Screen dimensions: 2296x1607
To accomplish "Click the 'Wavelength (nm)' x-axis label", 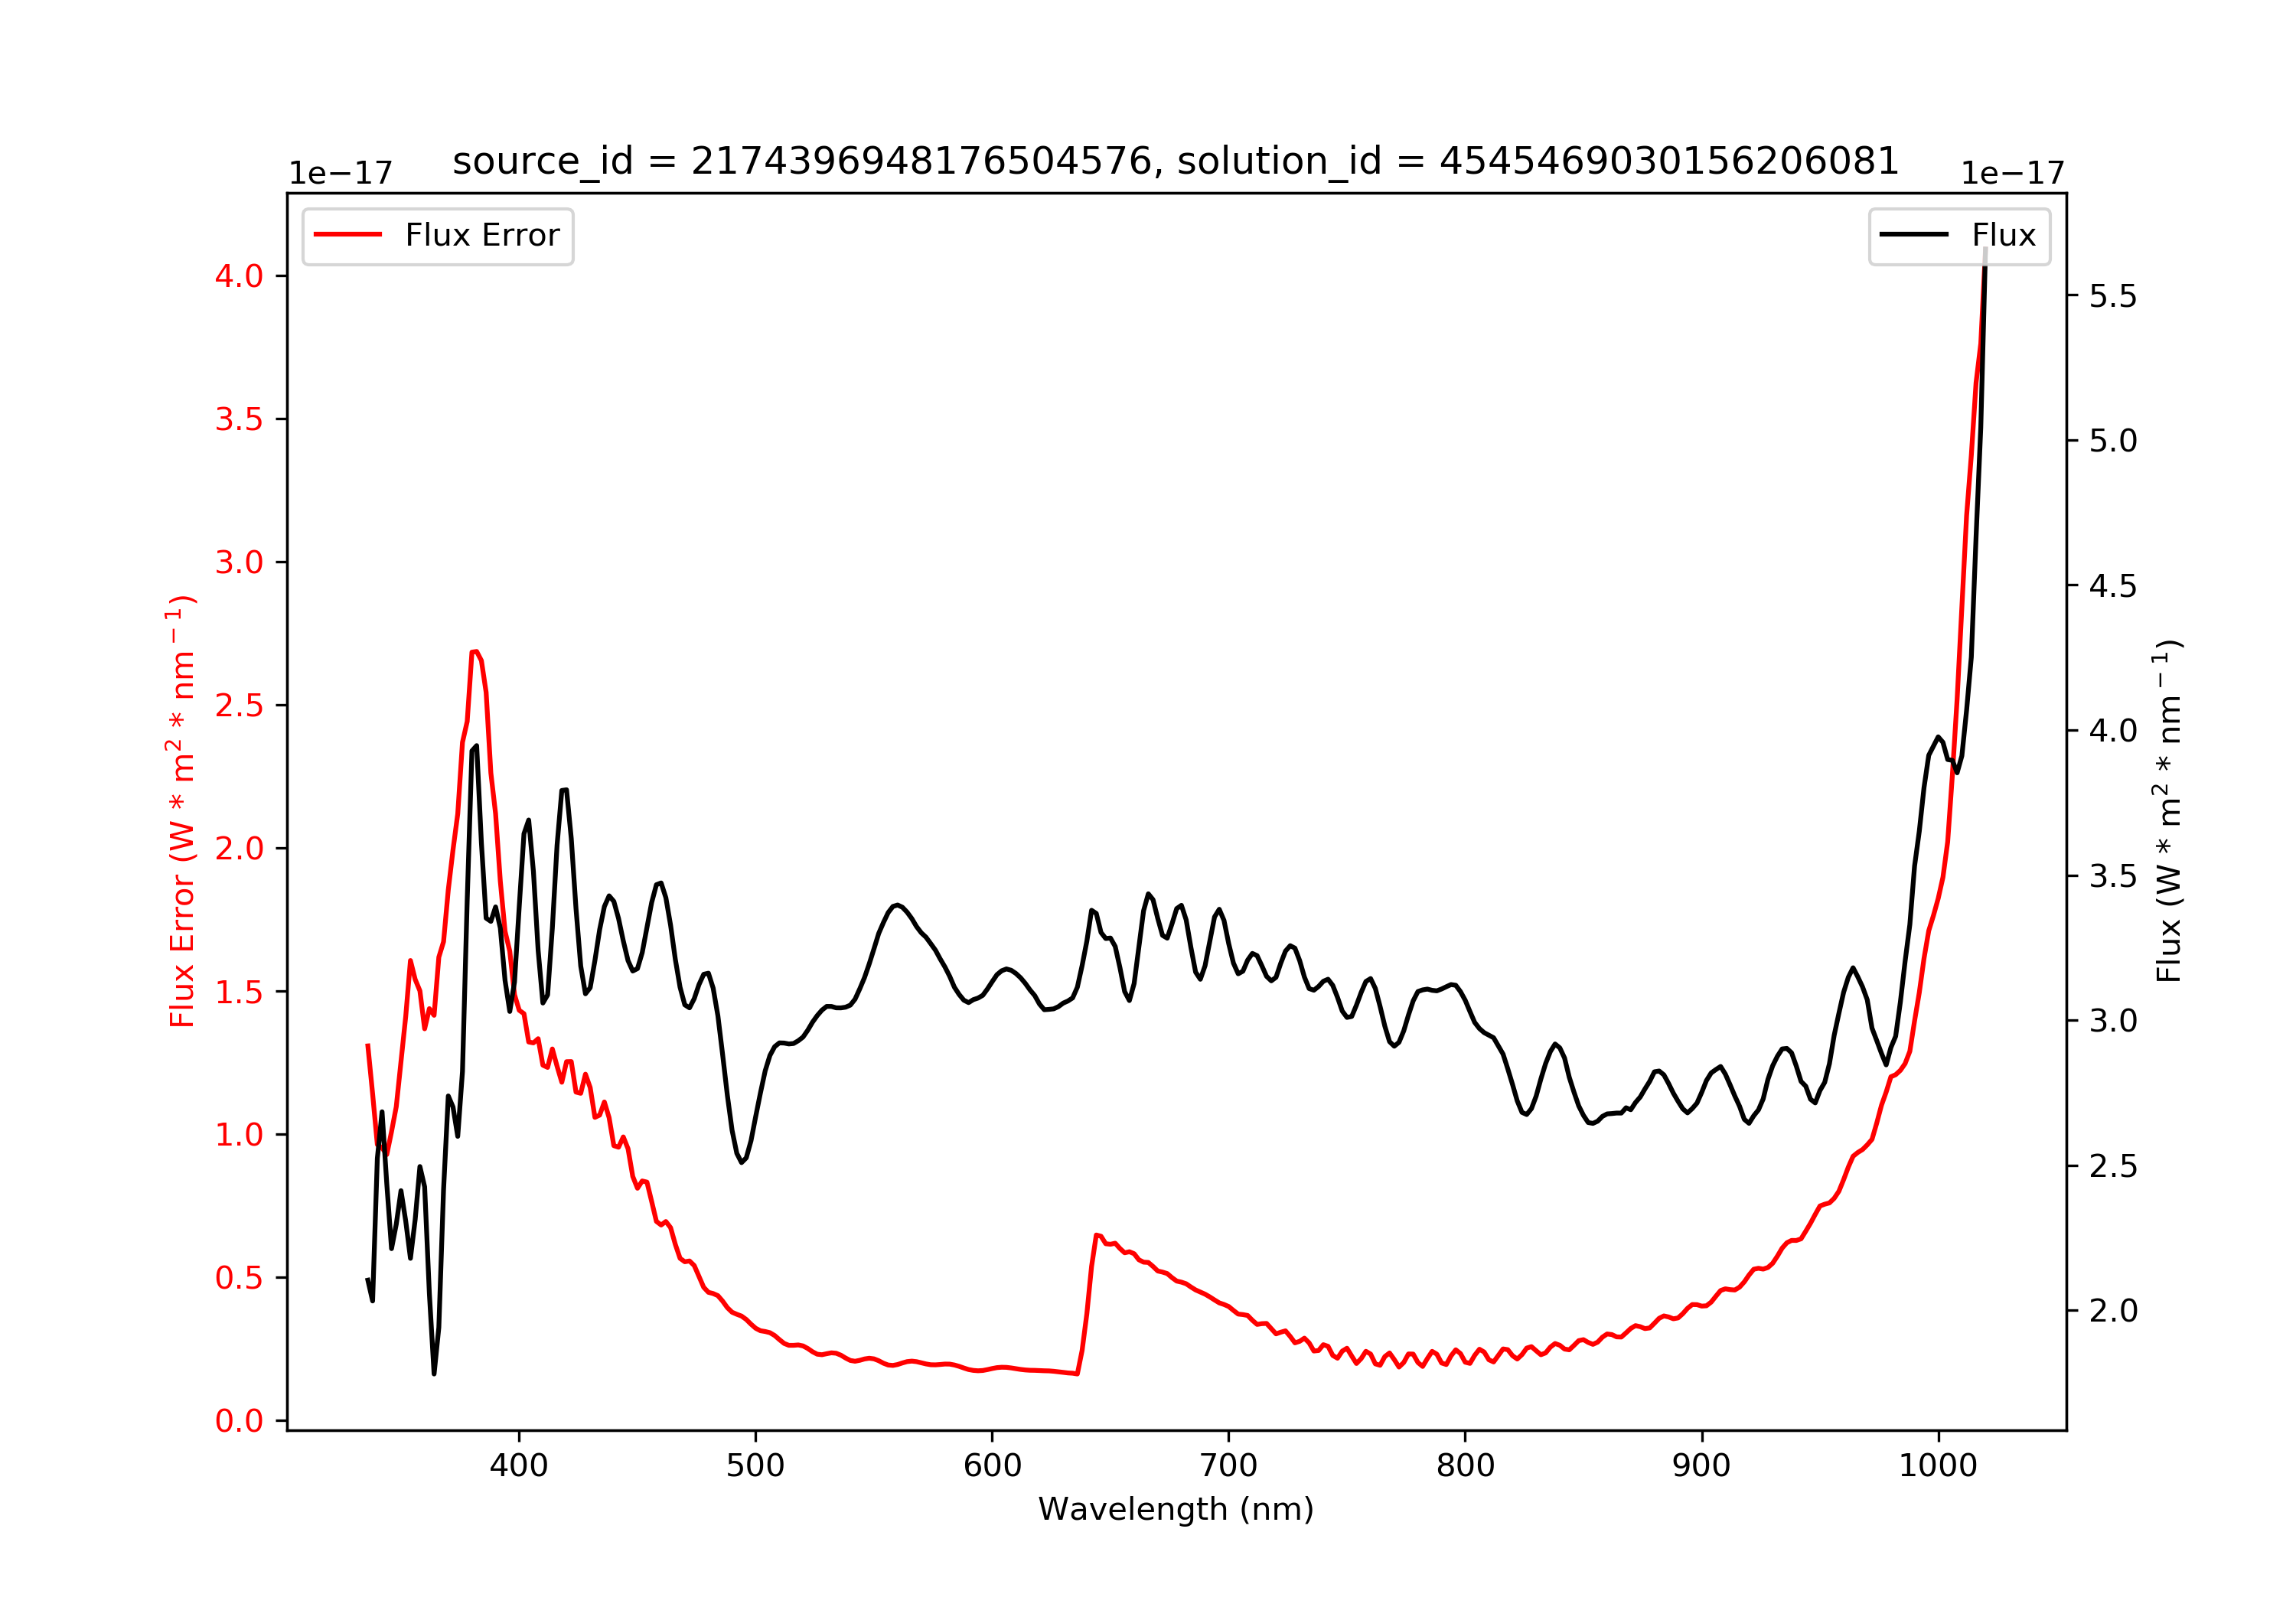I will click(x=1176, y=1509).
